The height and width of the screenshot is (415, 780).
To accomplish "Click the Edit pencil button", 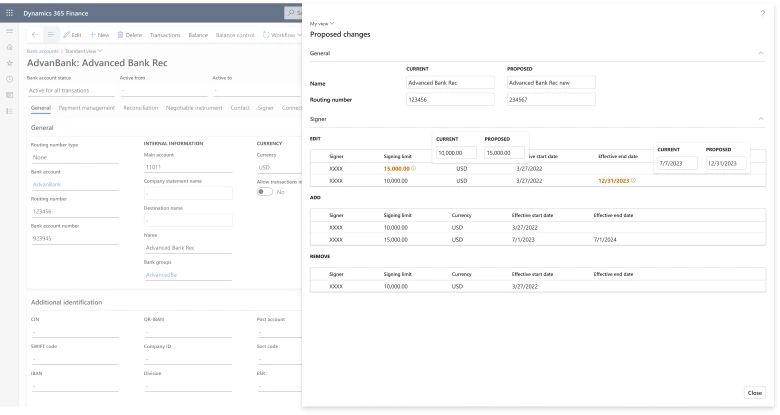I will [71, 35].
